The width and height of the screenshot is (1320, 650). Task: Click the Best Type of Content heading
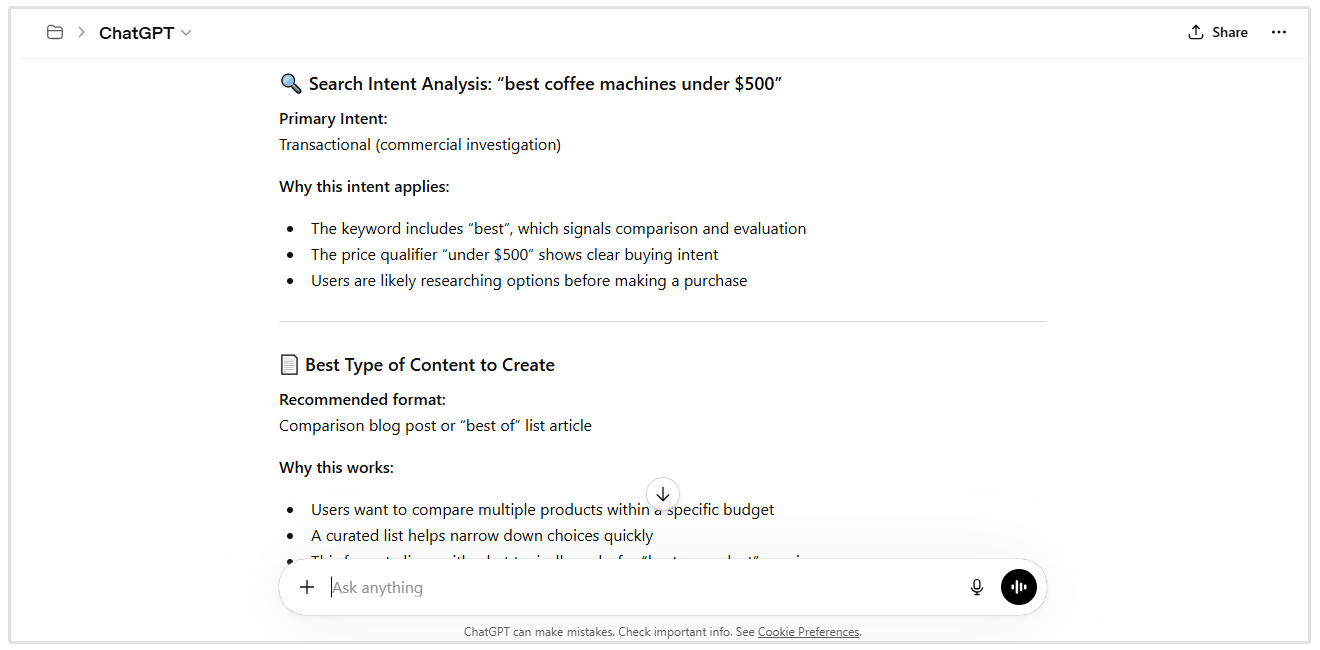tap(430, 365)
